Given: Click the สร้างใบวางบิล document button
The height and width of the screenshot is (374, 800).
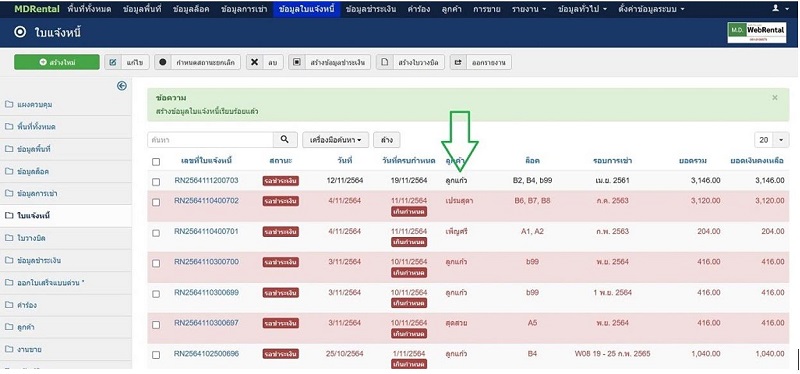Looking at the screenshot, I should point(411,62).
